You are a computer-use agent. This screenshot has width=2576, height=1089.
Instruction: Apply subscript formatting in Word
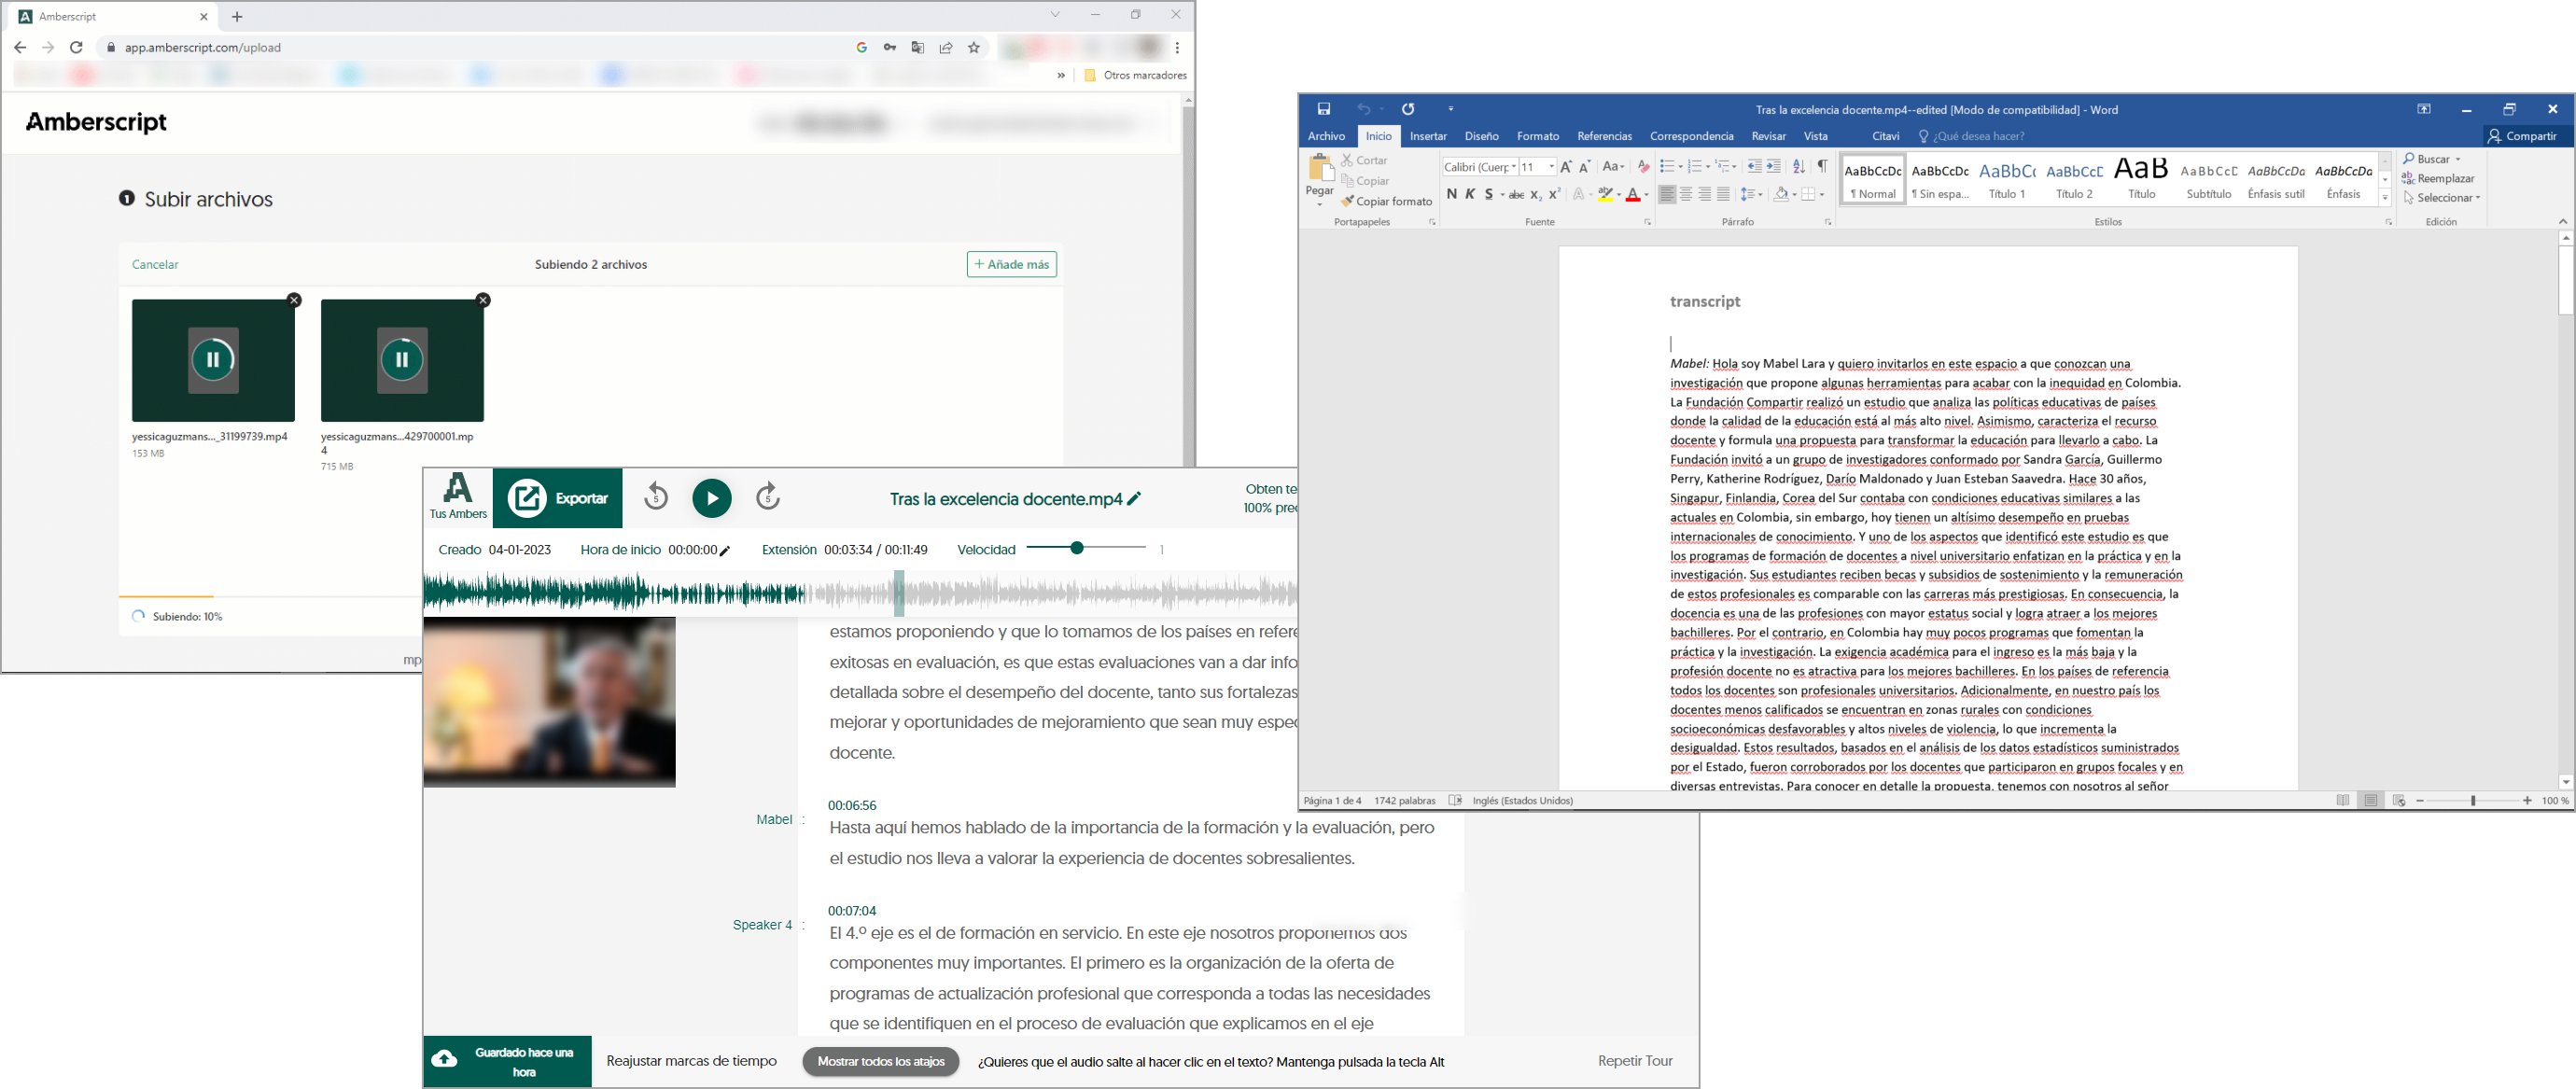tap(1536, 195)
